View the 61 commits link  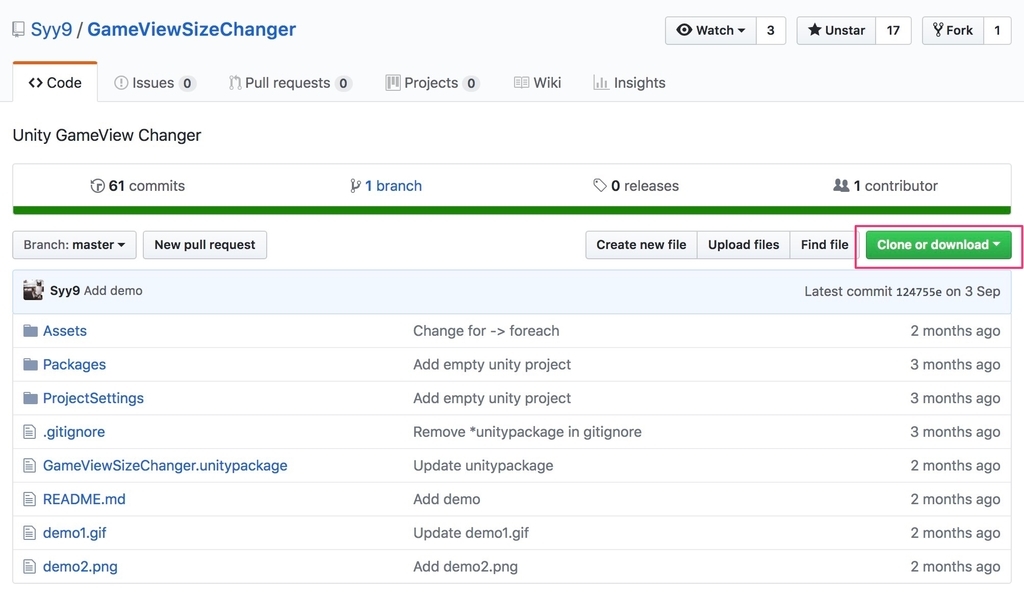138,186
